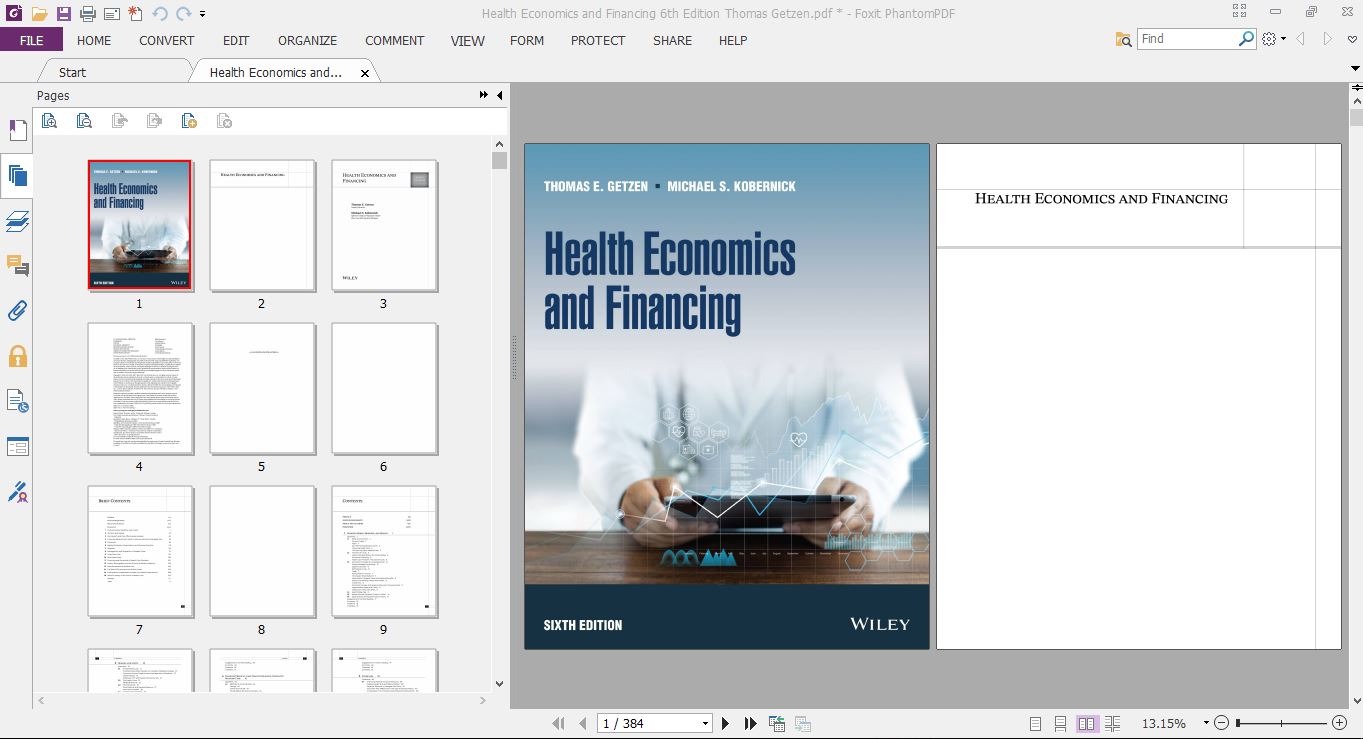The height and width of the screenshot is (739, 1363).
Task: Jump to the last page button
Action: coord(751,723)
